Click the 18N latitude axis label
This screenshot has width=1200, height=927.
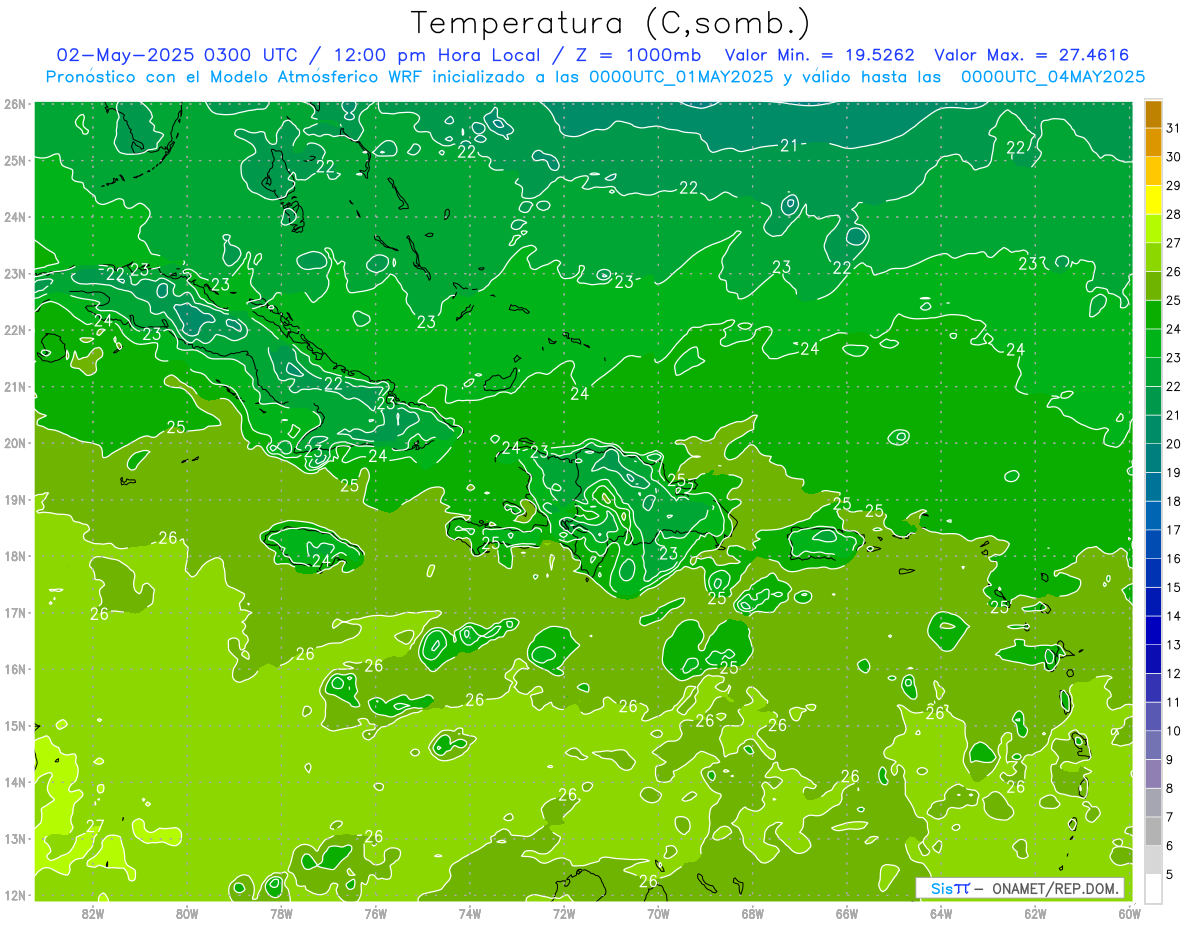click(x=14, y=556)
